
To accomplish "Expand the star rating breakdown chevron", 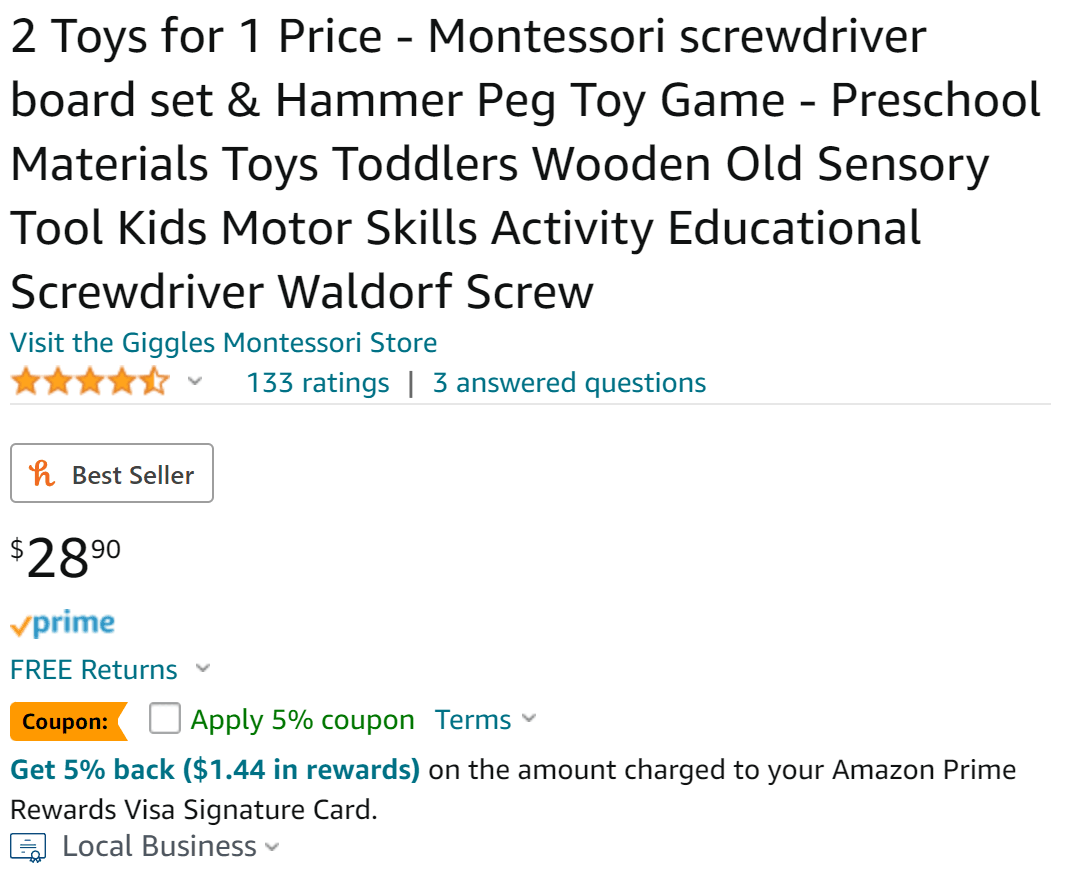I will [x=195, y=382].
